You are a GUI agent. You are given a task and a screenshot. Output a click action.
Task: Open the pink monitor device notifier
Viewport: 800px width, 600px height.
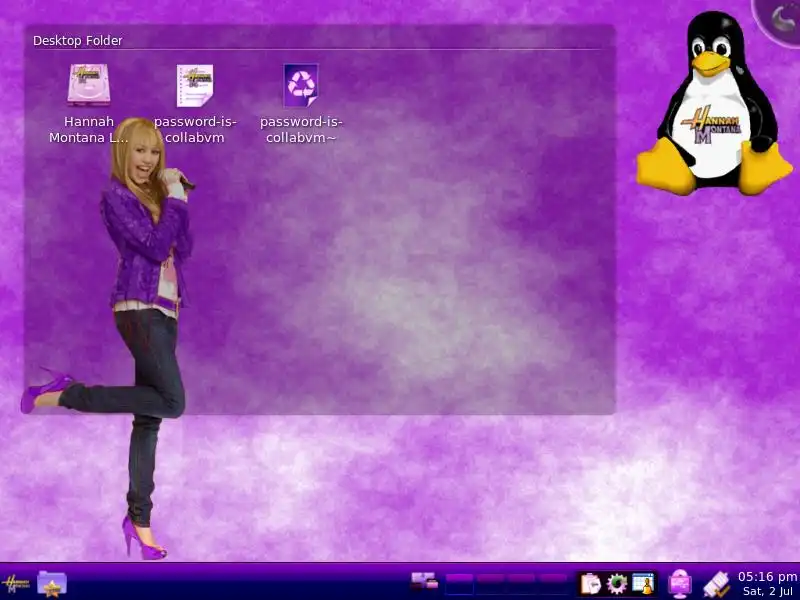pos(680,584)
